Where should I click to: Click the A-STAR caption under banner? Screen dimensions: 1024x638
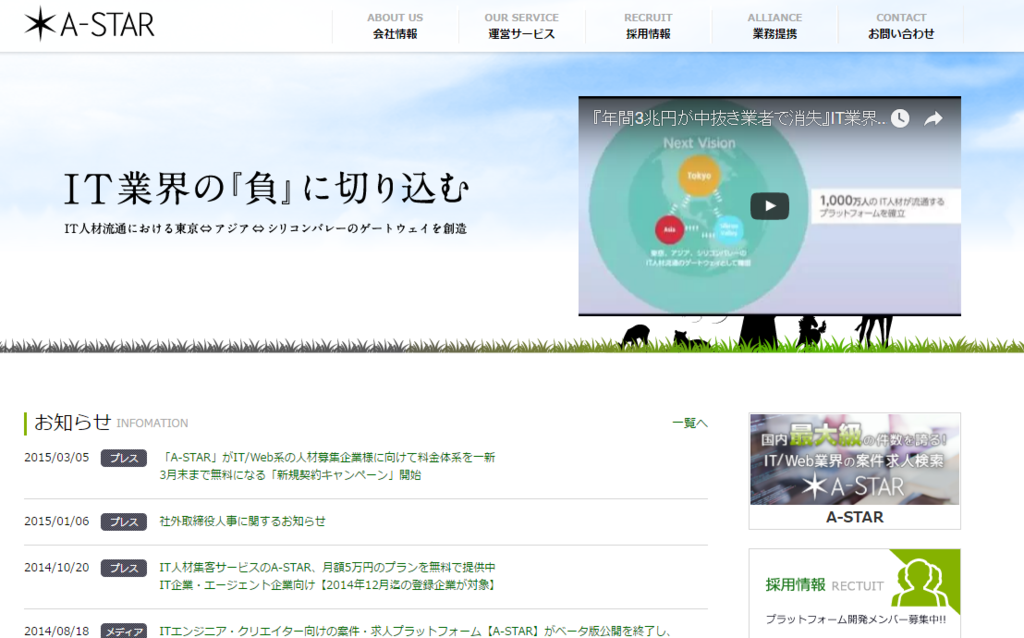pyautogui.click(x=854, y=517)
